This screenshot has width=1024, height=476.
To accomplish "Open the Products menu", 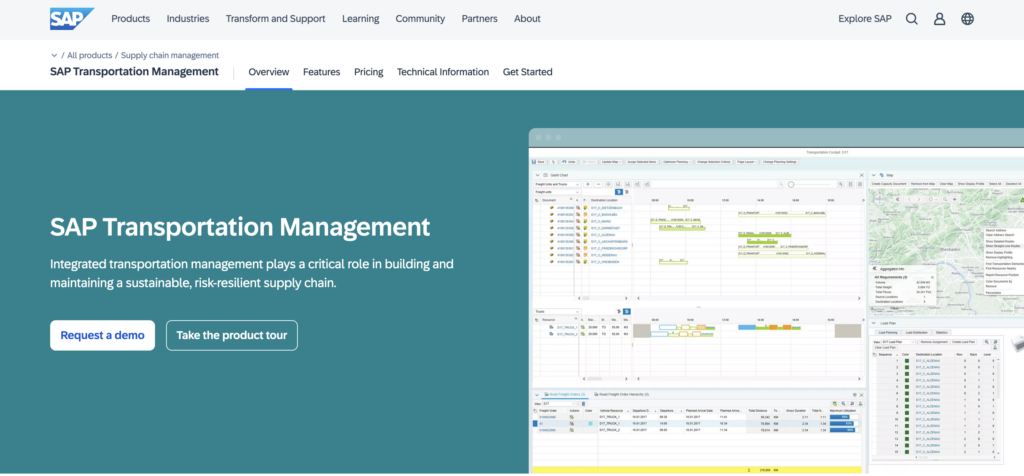I will [131, 18].
